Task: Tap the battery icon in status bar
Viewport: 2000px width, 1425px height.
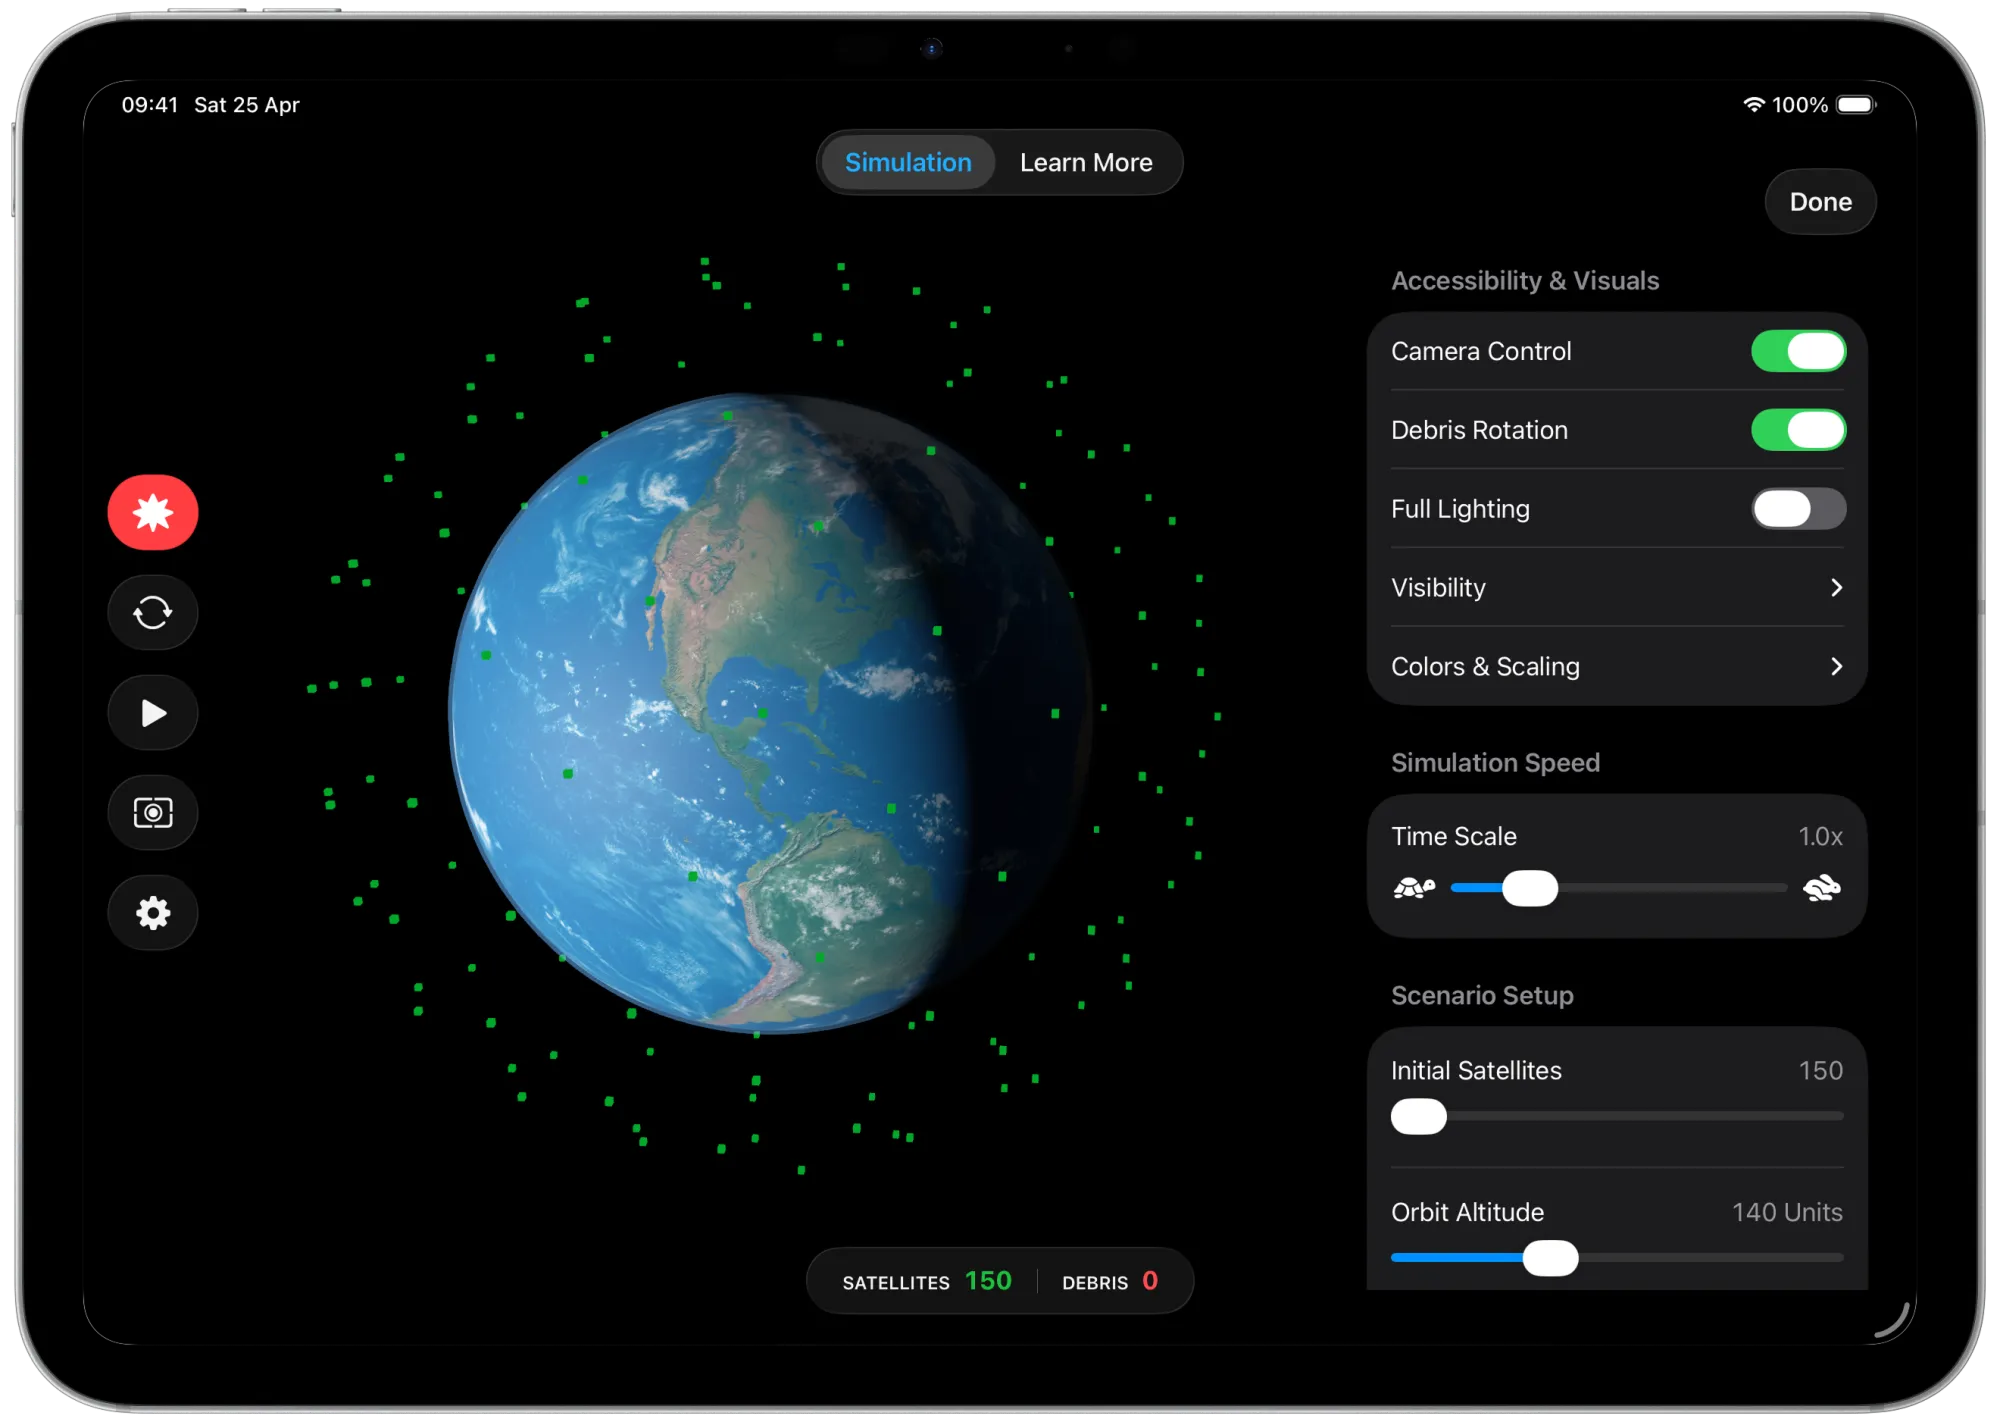Action: [1856, 105]
